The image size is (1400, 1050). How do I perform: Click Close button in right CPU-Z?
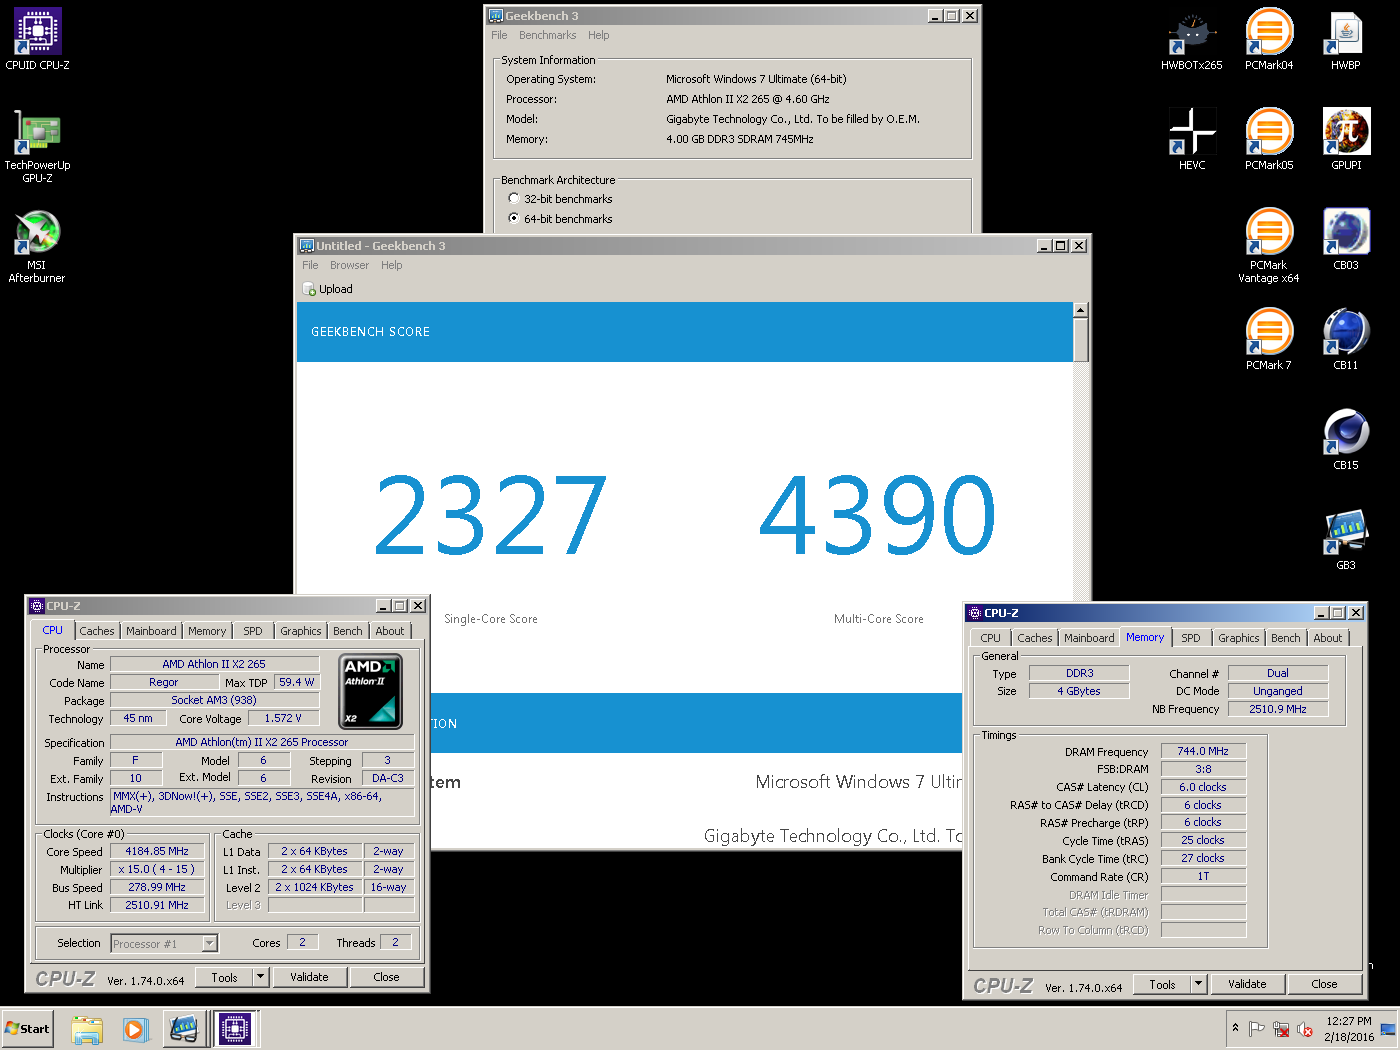(x=1324, y=984)
